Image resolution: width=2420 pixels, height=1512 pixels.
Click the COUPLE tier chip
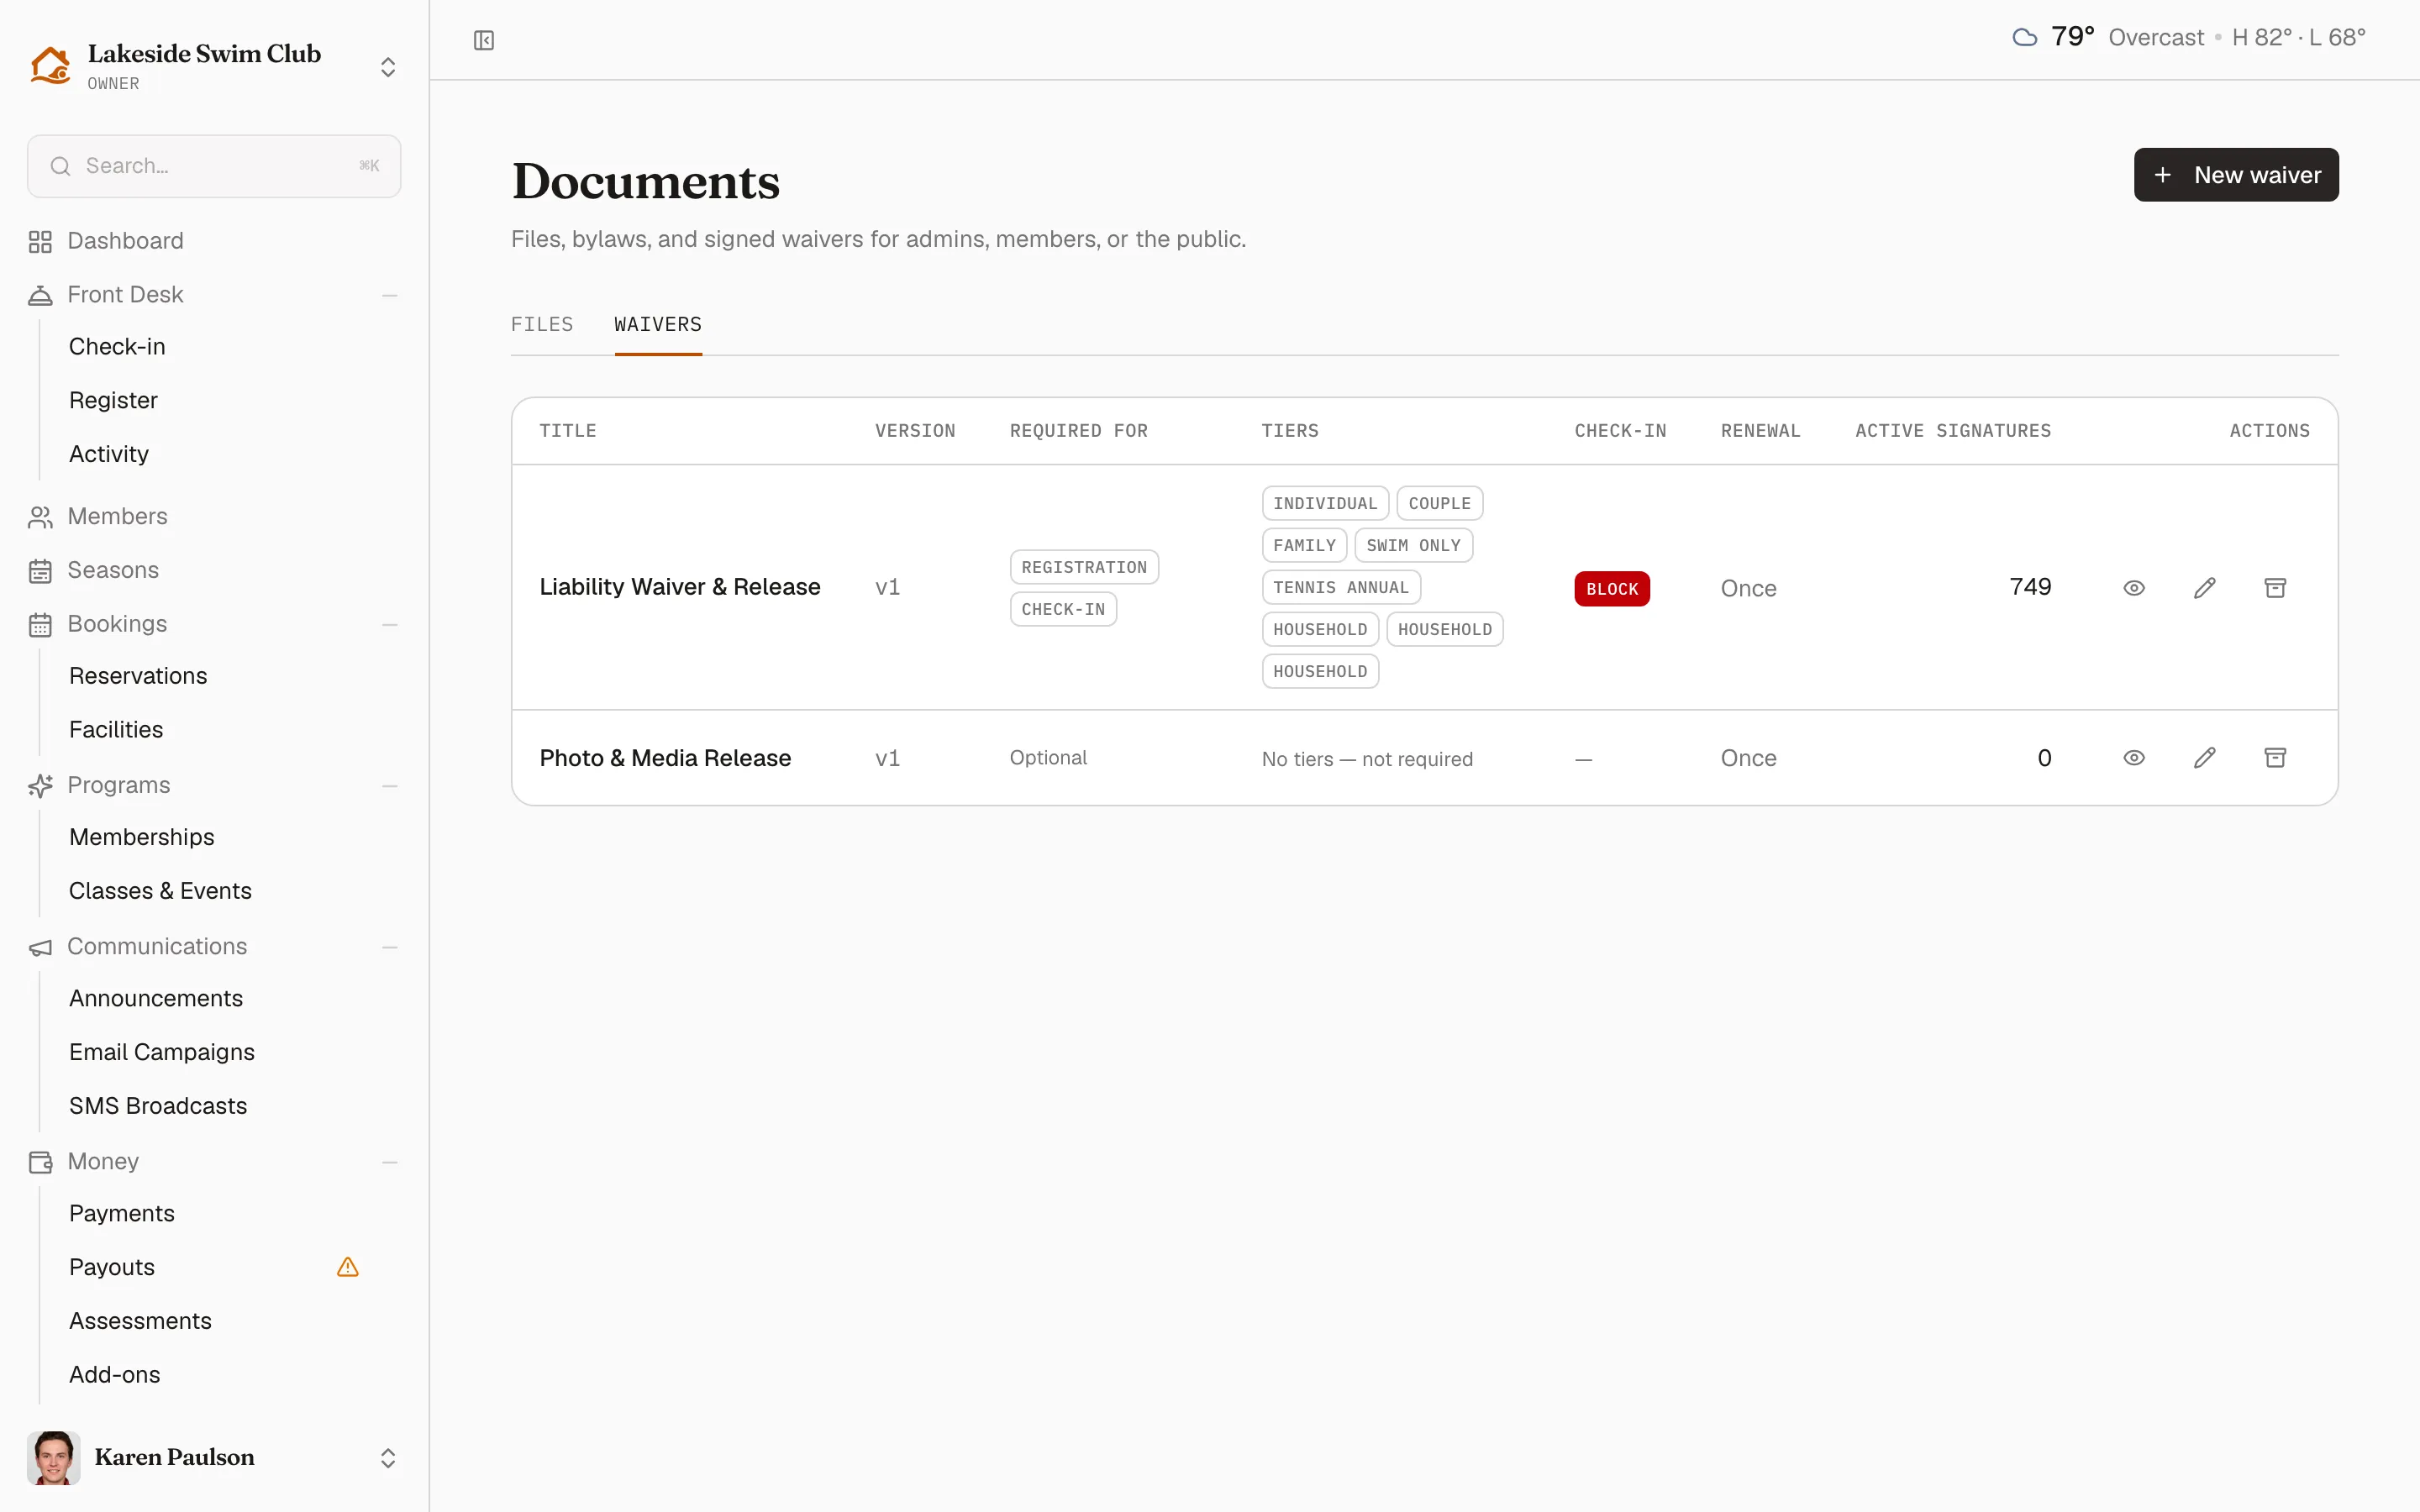point(1439,503)
